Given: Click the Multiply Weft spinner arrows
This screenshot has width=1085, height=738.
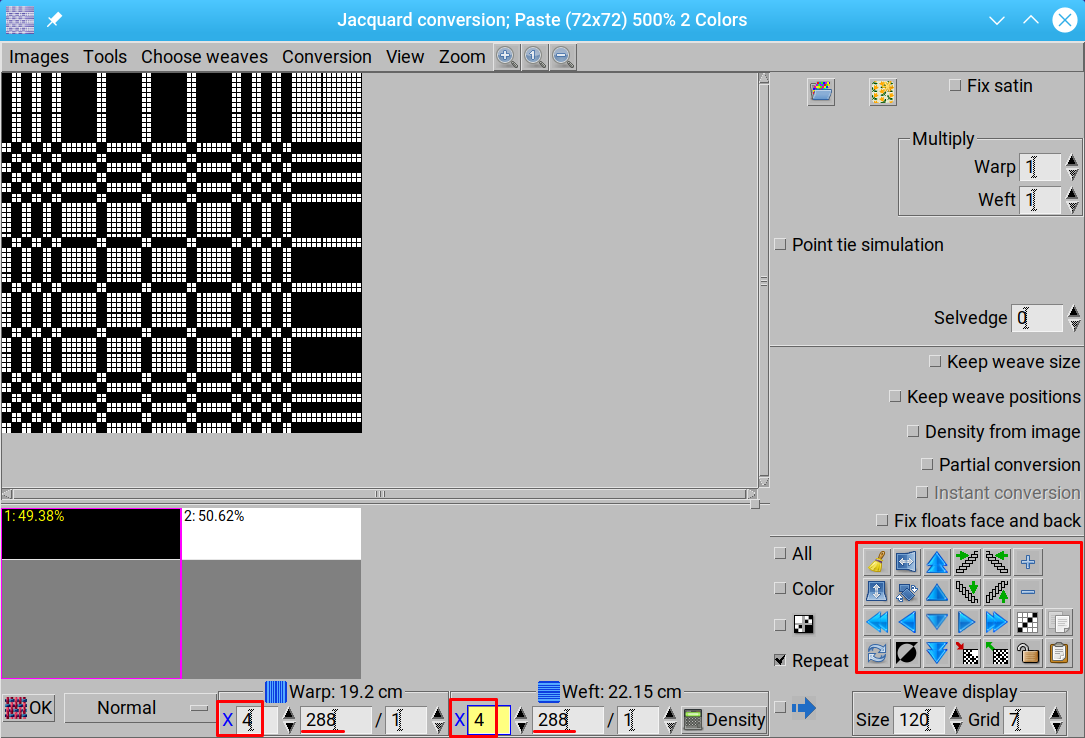Looking at the screenshot, I should (1072, 200).
